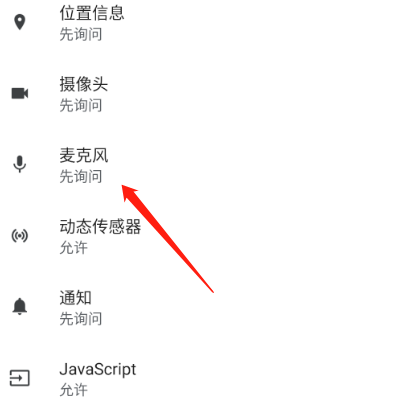Click the motion sensors icon
This screenshot has height=400, width=408.
click(x=20, y=236)
